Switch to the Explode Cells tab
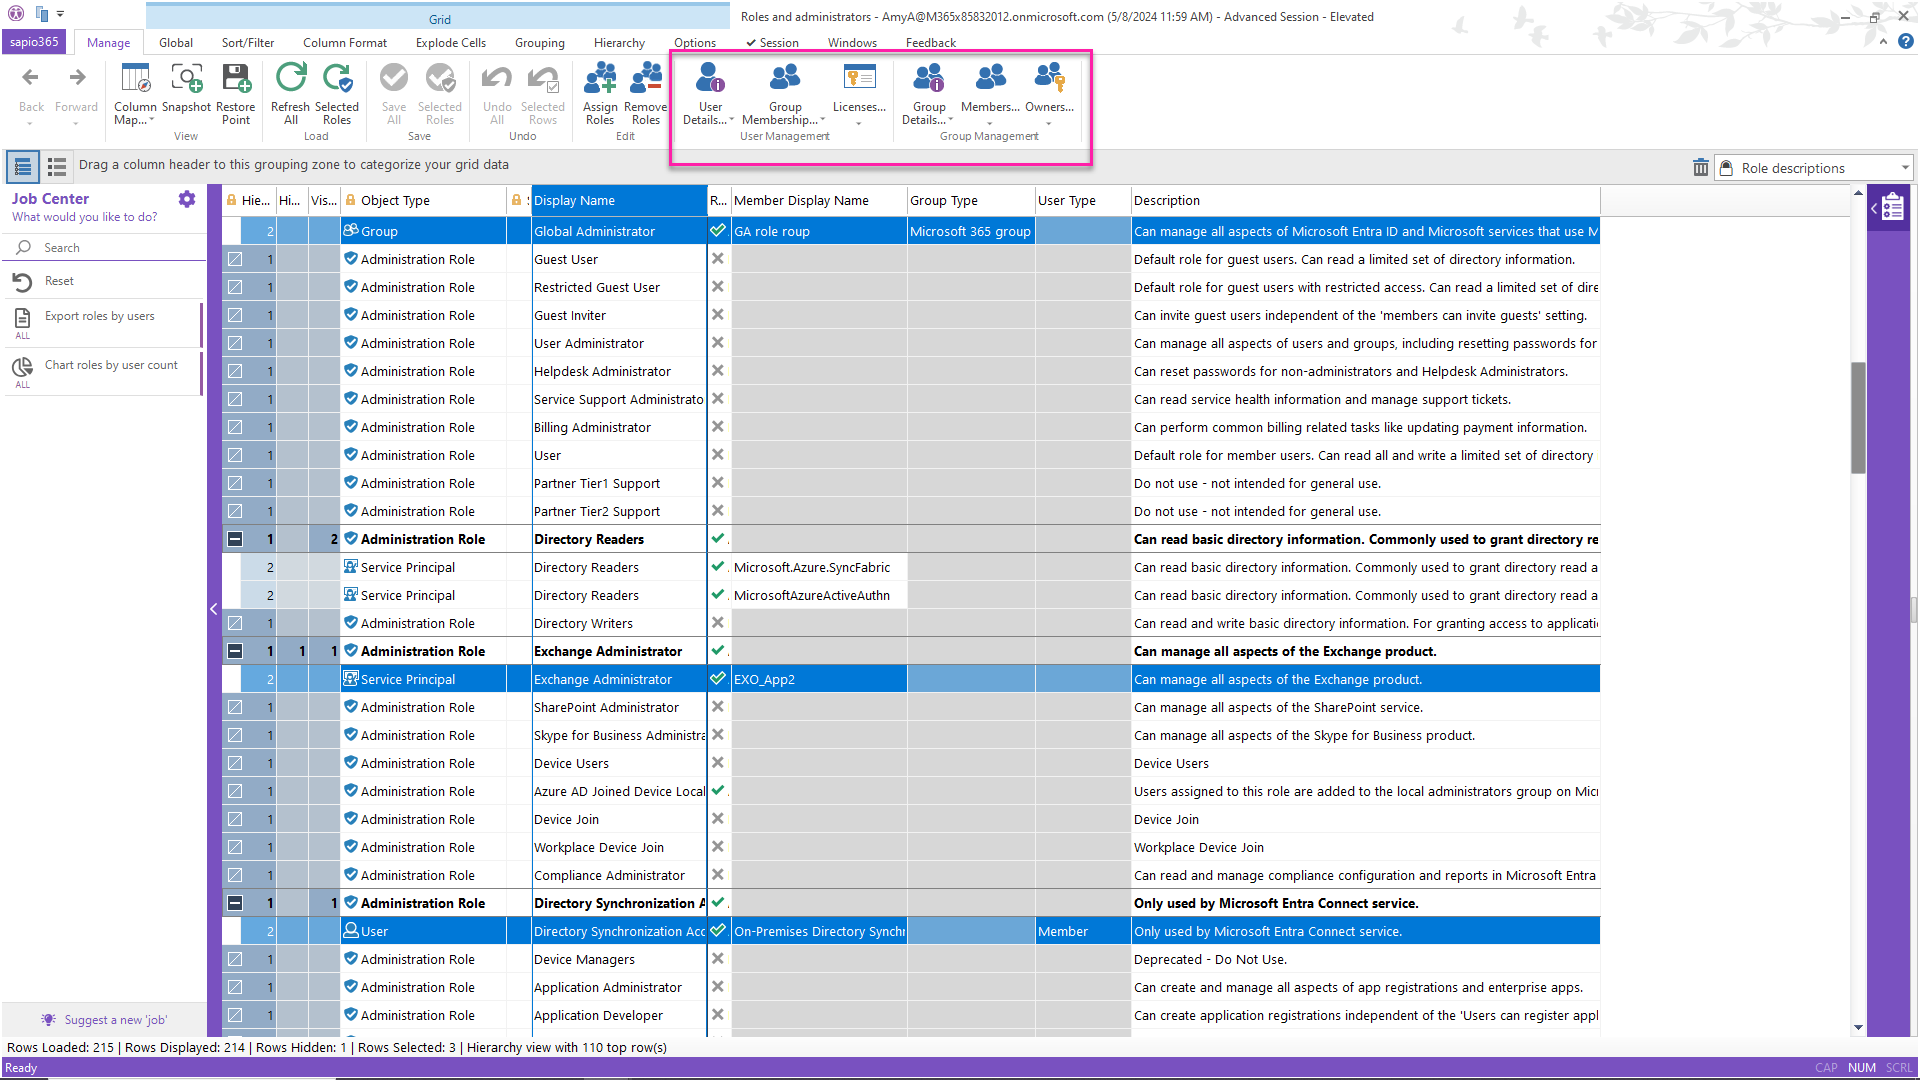The image size is (1920, 1080). [451, 43]
